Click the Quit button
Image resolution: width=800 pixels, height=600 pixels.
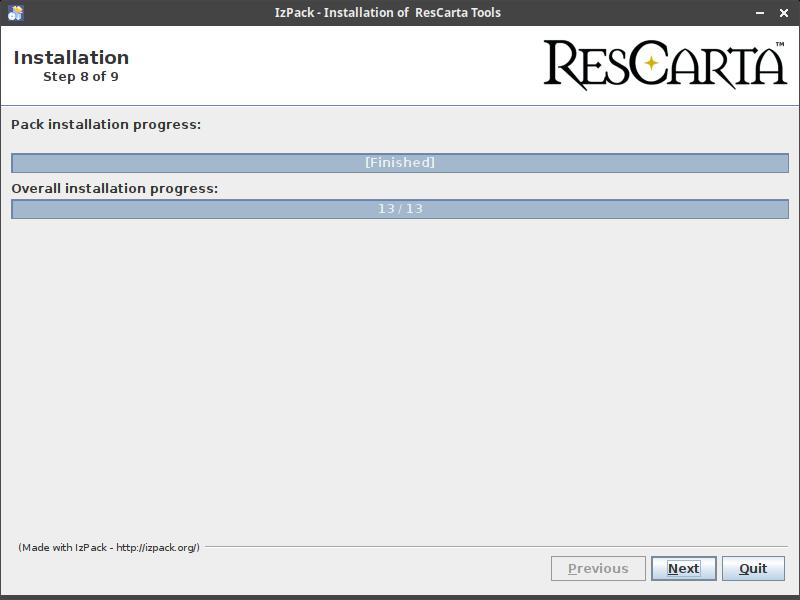pos(753,568)
